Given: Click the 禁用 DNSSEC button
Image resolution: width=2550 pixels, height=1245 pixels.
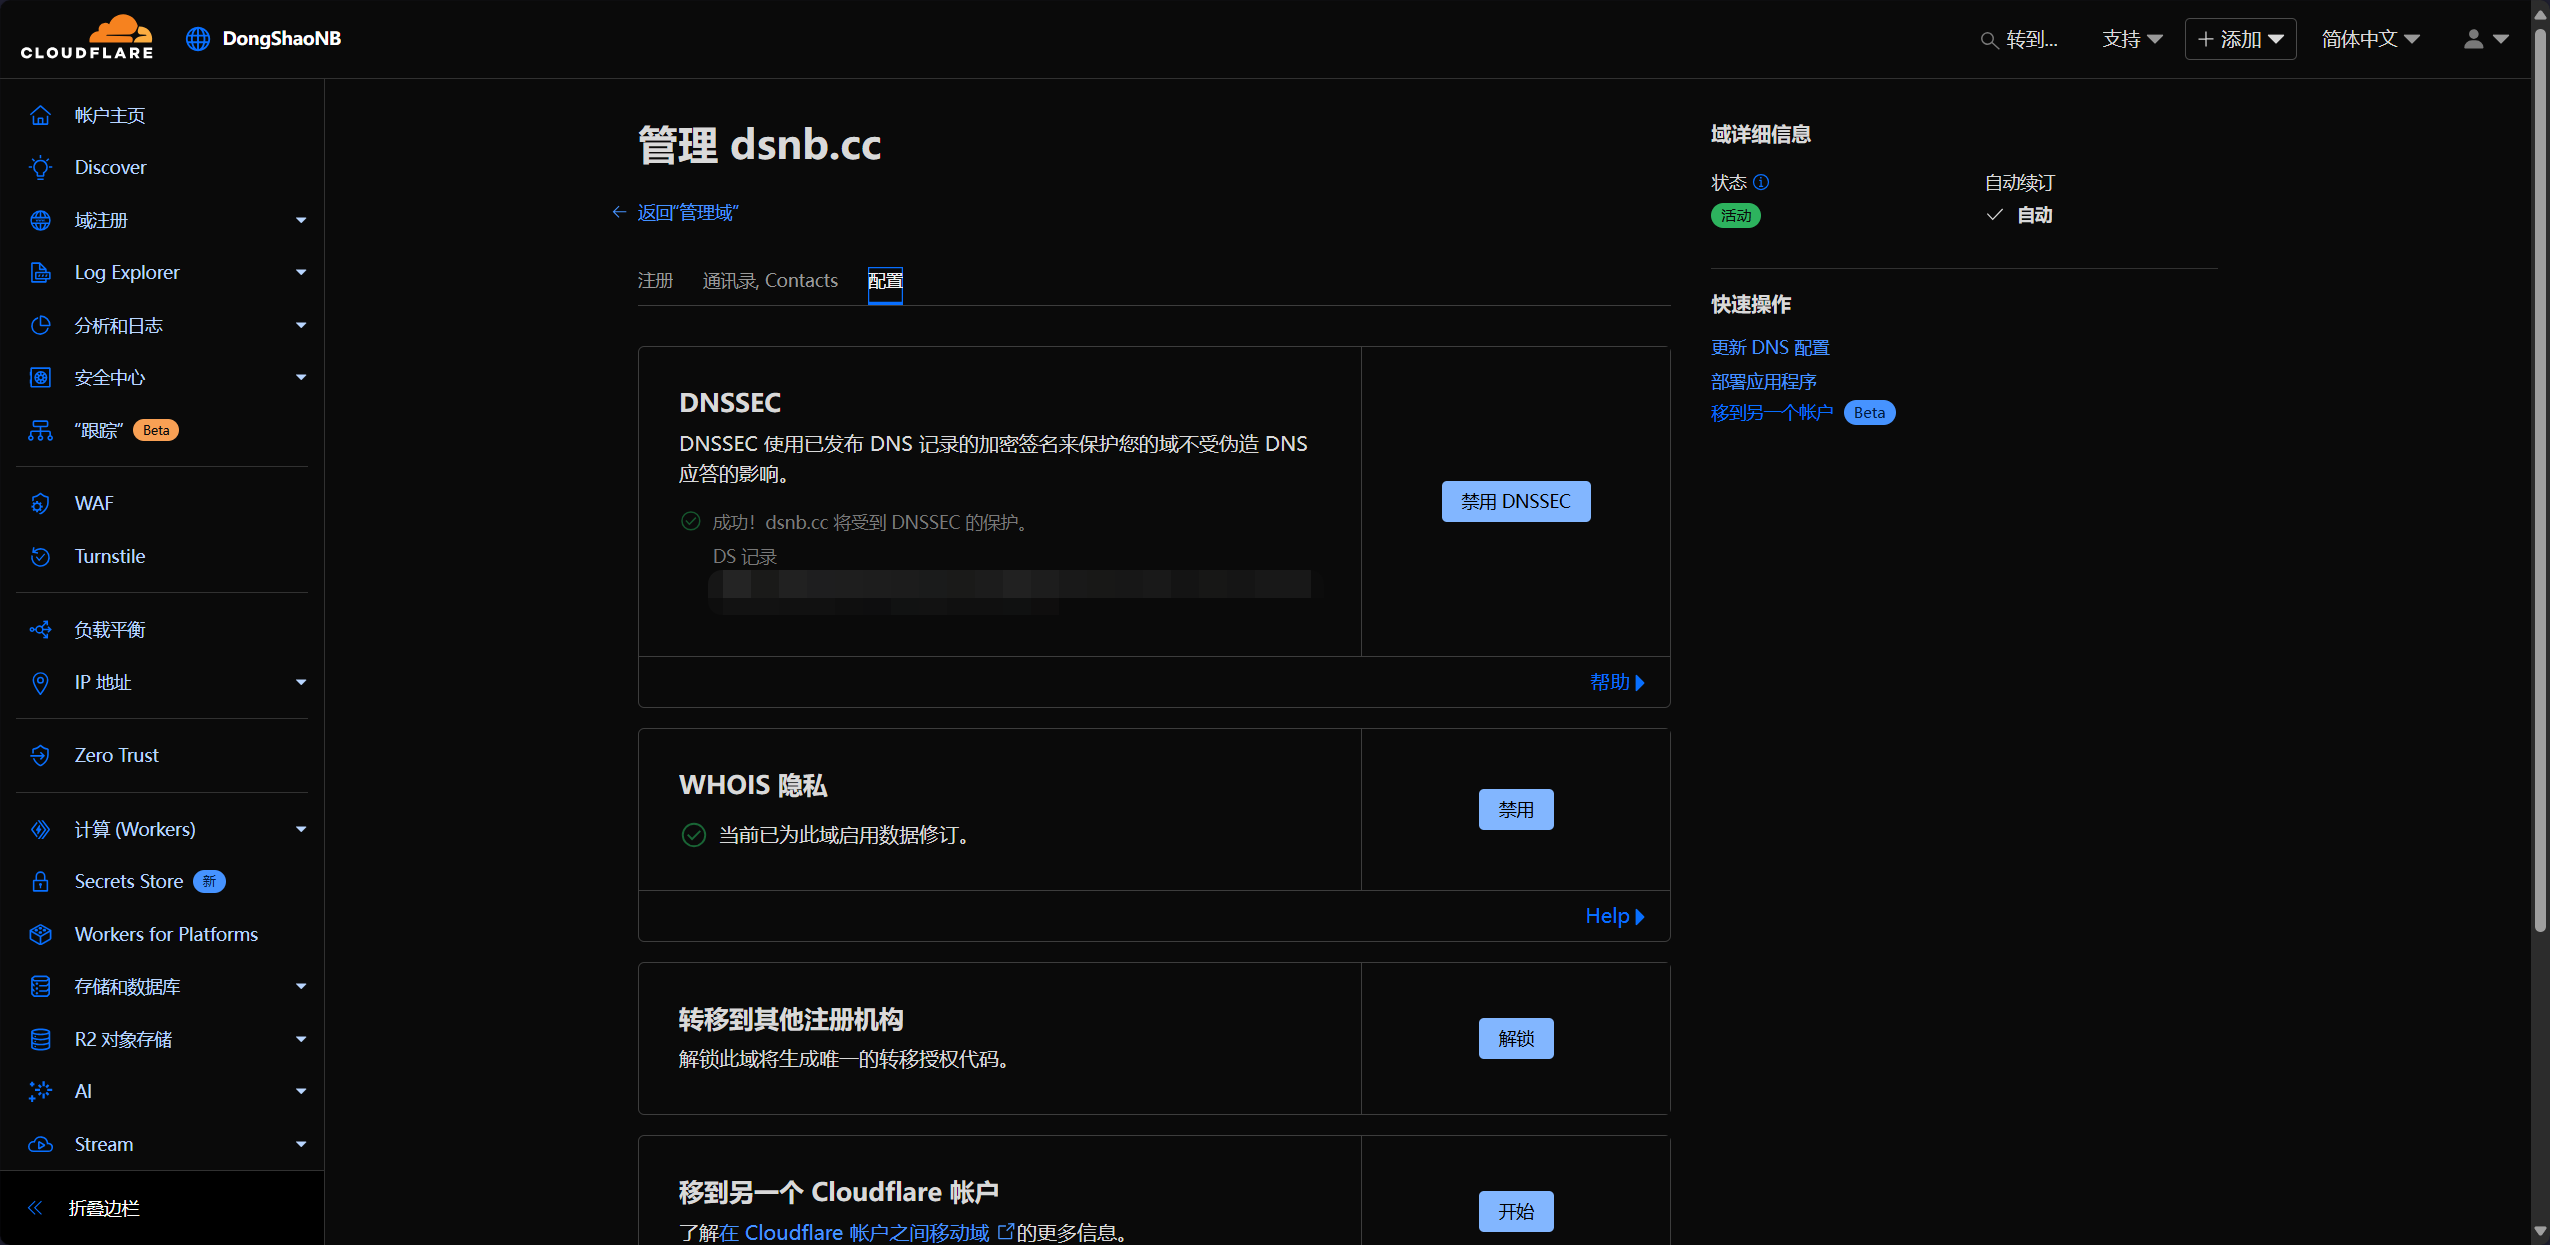Looking at the screenshot, I should [1515, 501].
